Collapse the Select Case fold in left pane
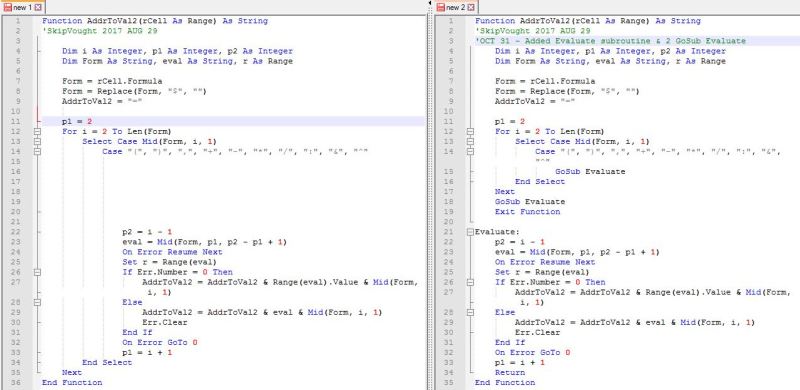Screen dimensions: 800x390 coord(37,141)
